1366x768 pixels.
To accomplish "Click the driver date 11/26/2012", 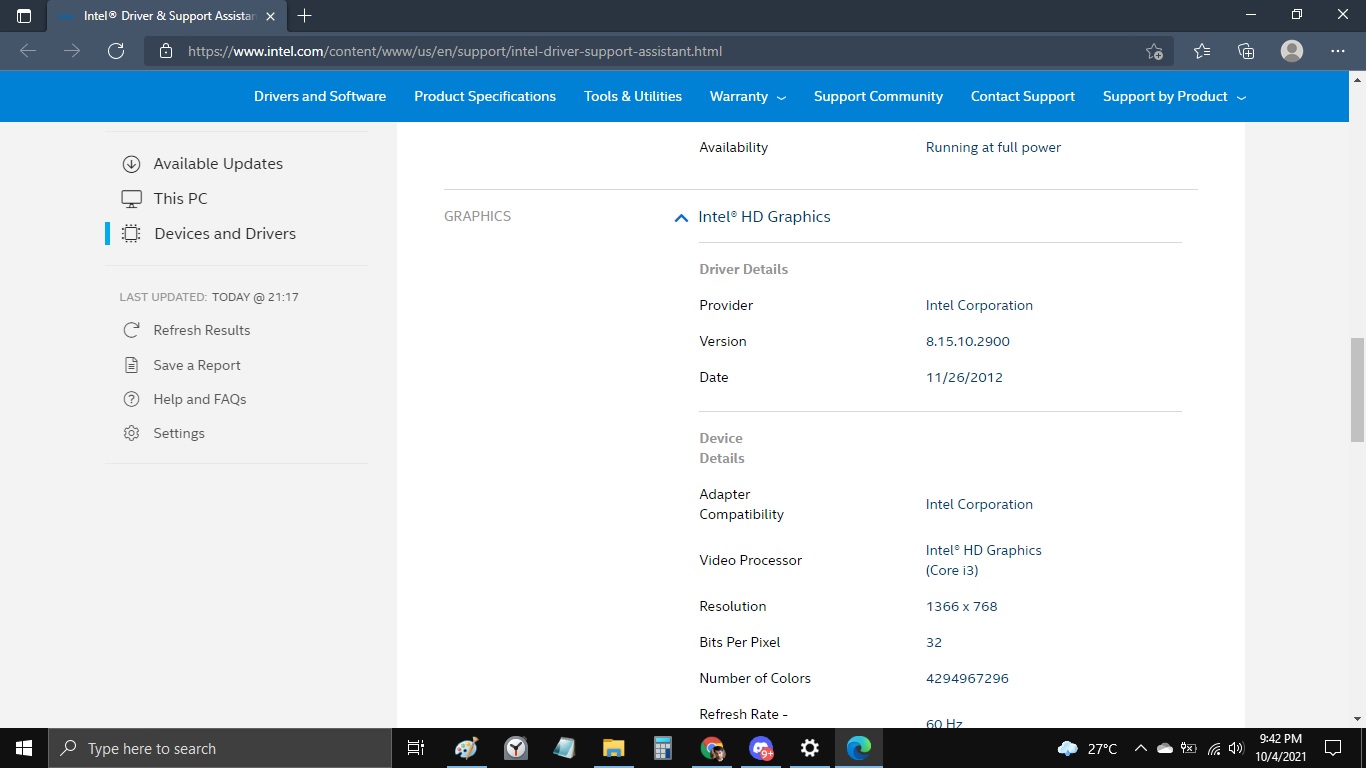I will pyautogui.click(x=964, y=377).
